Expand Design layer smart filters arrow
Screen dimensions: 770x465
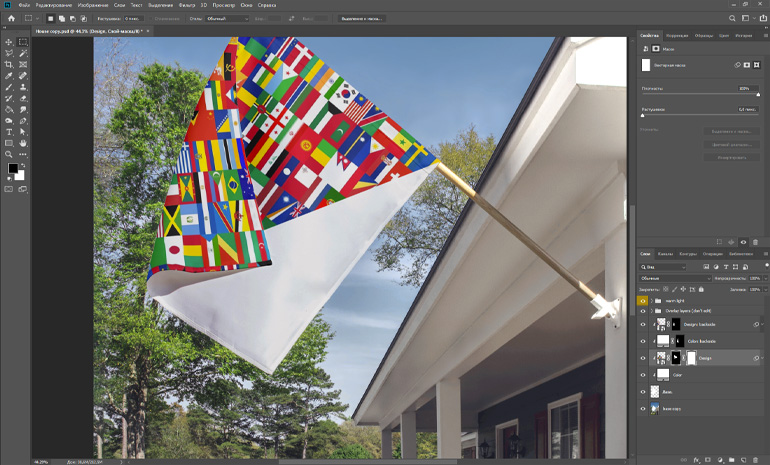pyautogui.click(x=762, y=358)
